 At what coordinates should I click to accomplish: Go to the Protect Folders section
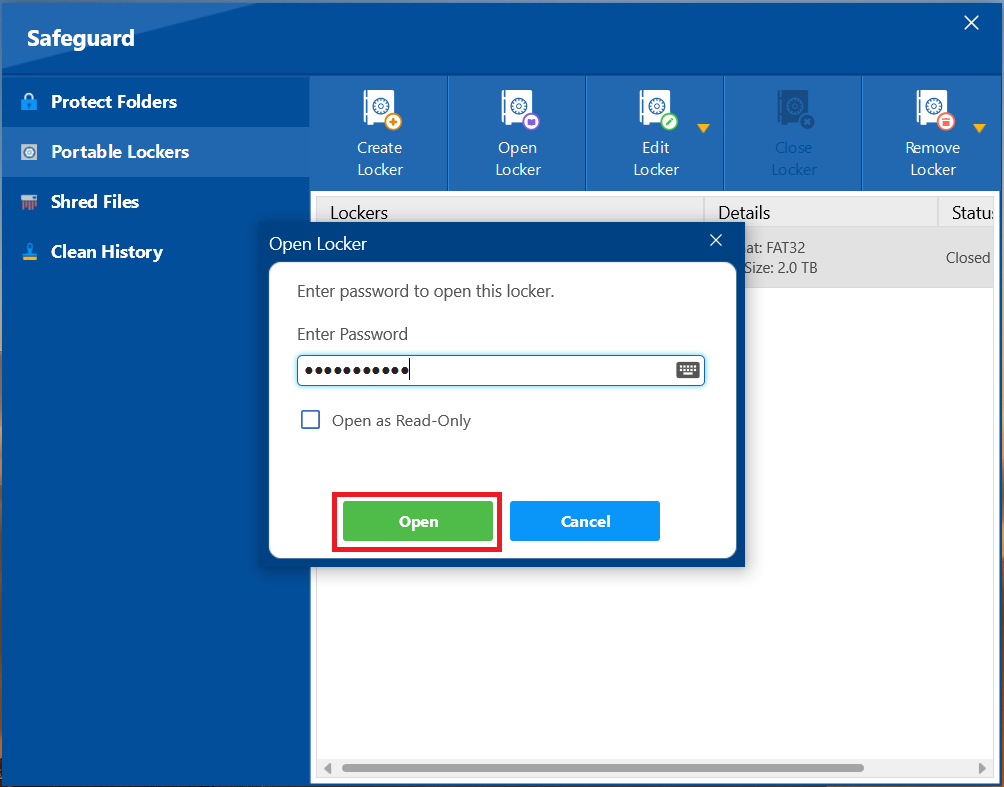pos(156,102)
